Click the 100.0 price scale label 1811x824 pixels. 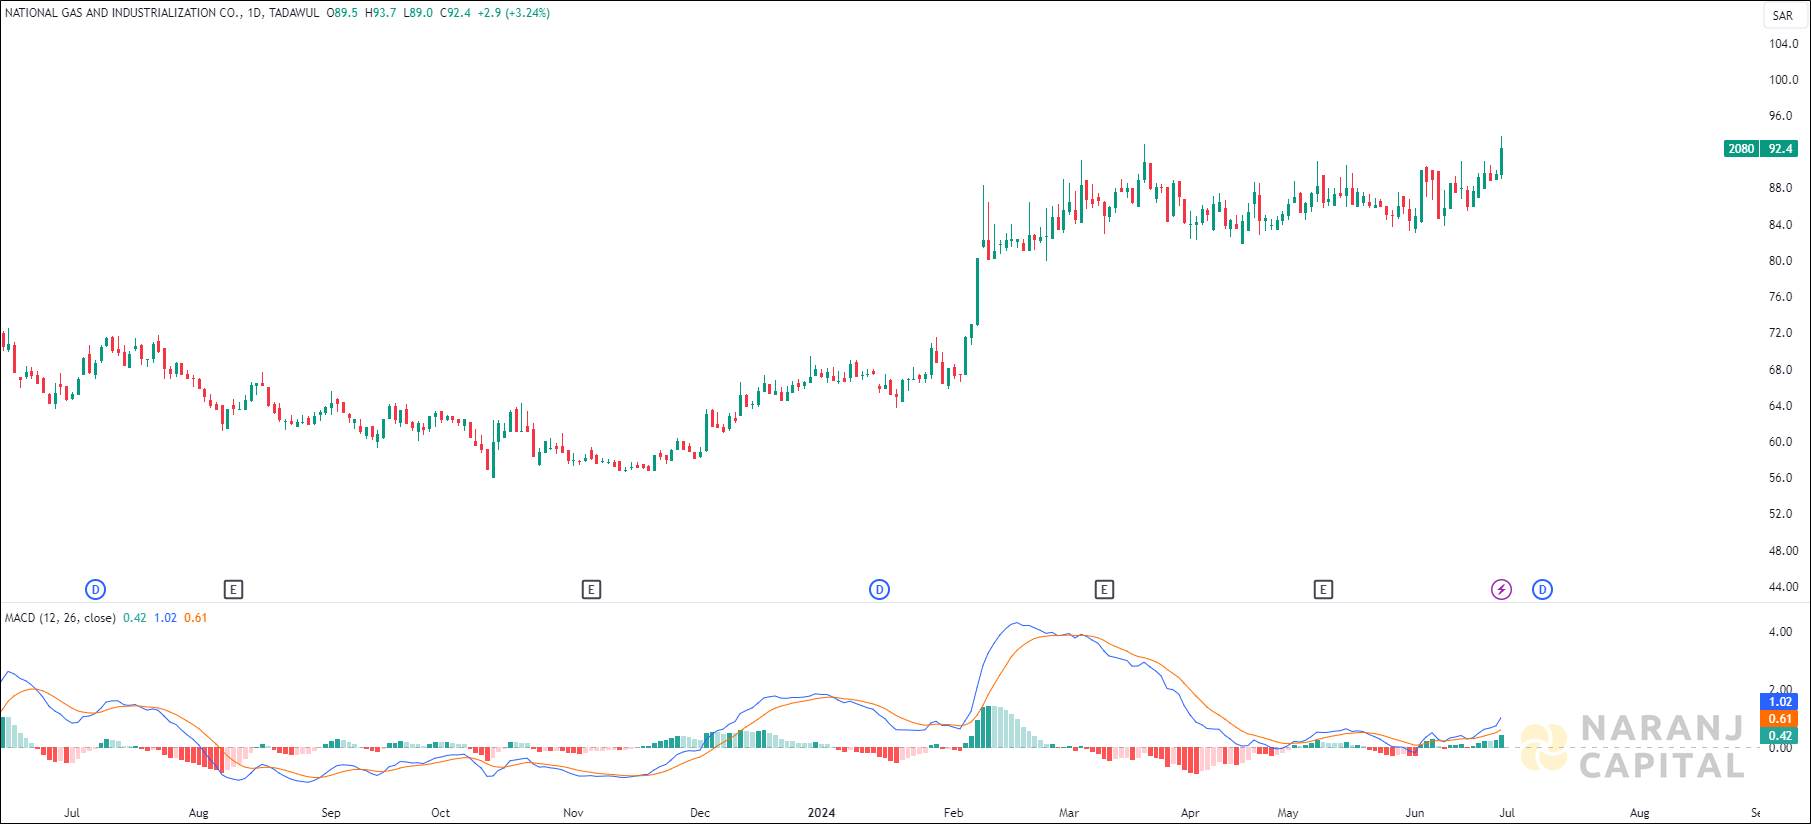(x=1783, y=80)
